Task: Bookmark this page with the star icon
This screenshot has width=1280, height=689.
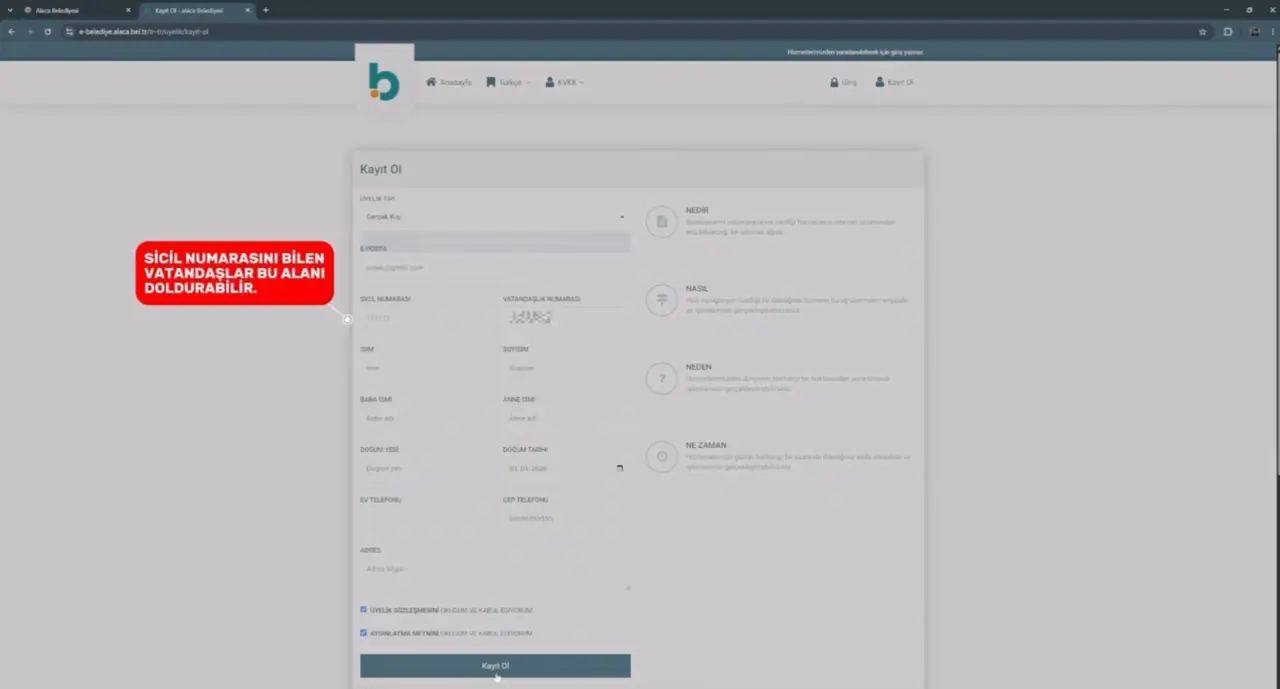Action: (x=1202, y=32)
